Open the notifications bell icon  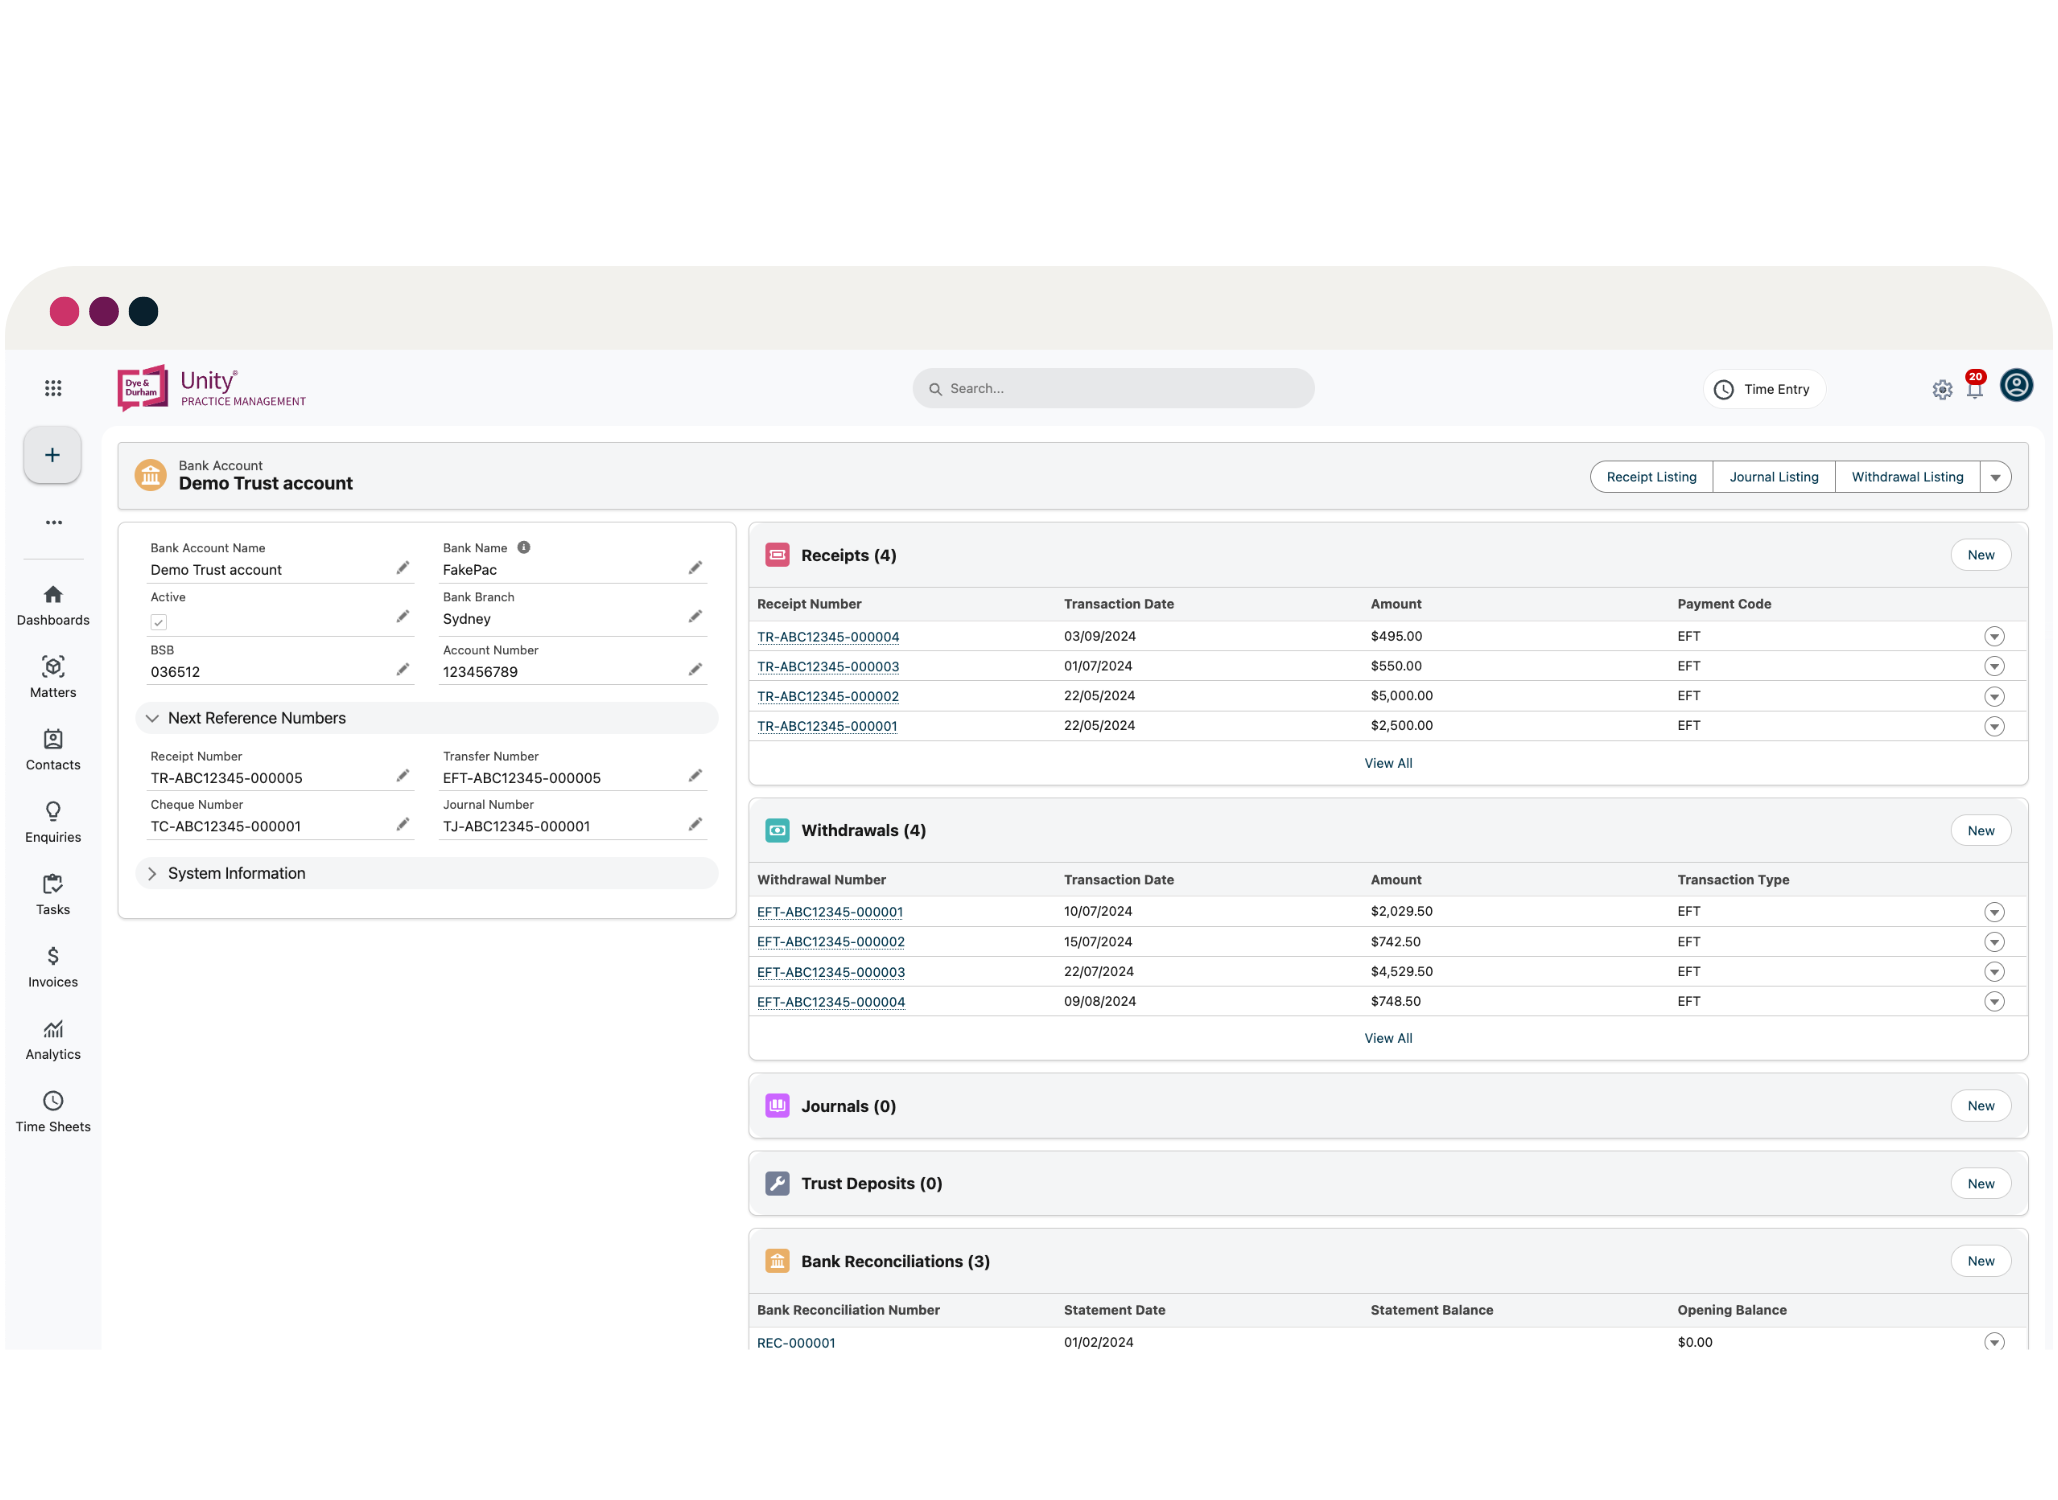pyautogui.click(x=1974, y=389)
